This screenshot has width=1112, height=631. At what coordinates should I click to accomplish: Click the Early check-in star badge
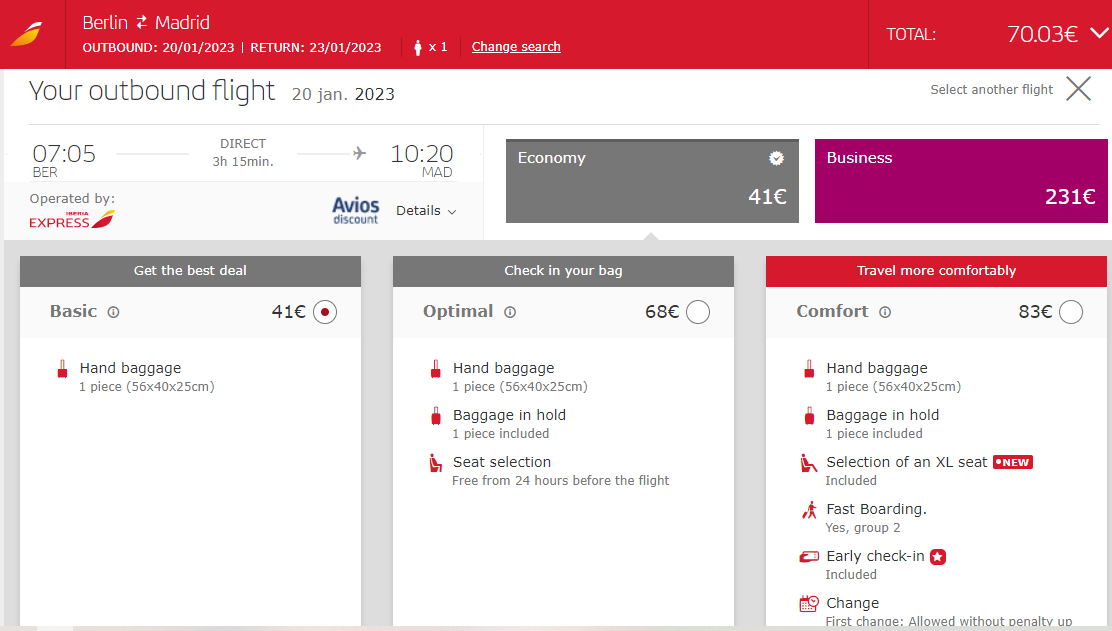pos(938,557)
